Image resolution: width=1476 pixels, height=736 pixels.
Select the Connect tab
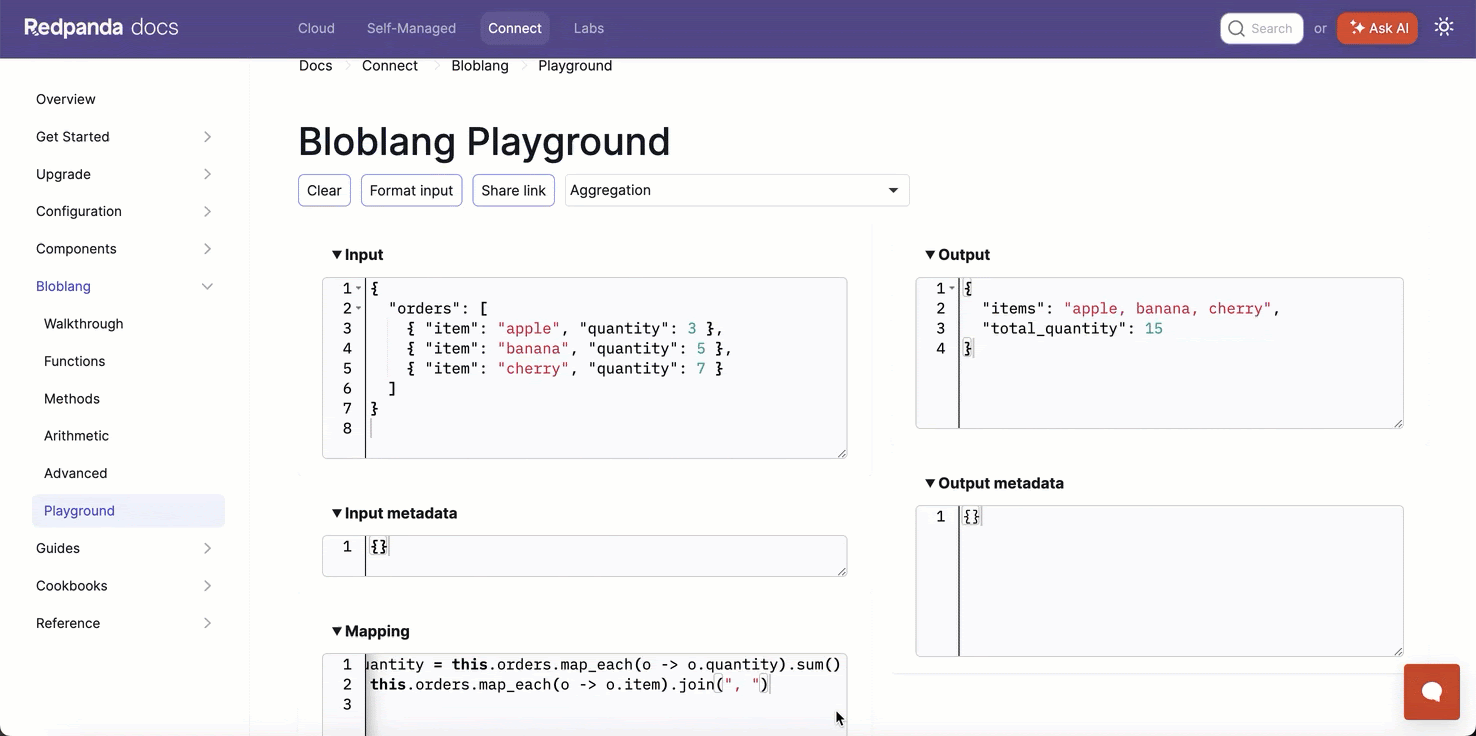pos(515,28)
